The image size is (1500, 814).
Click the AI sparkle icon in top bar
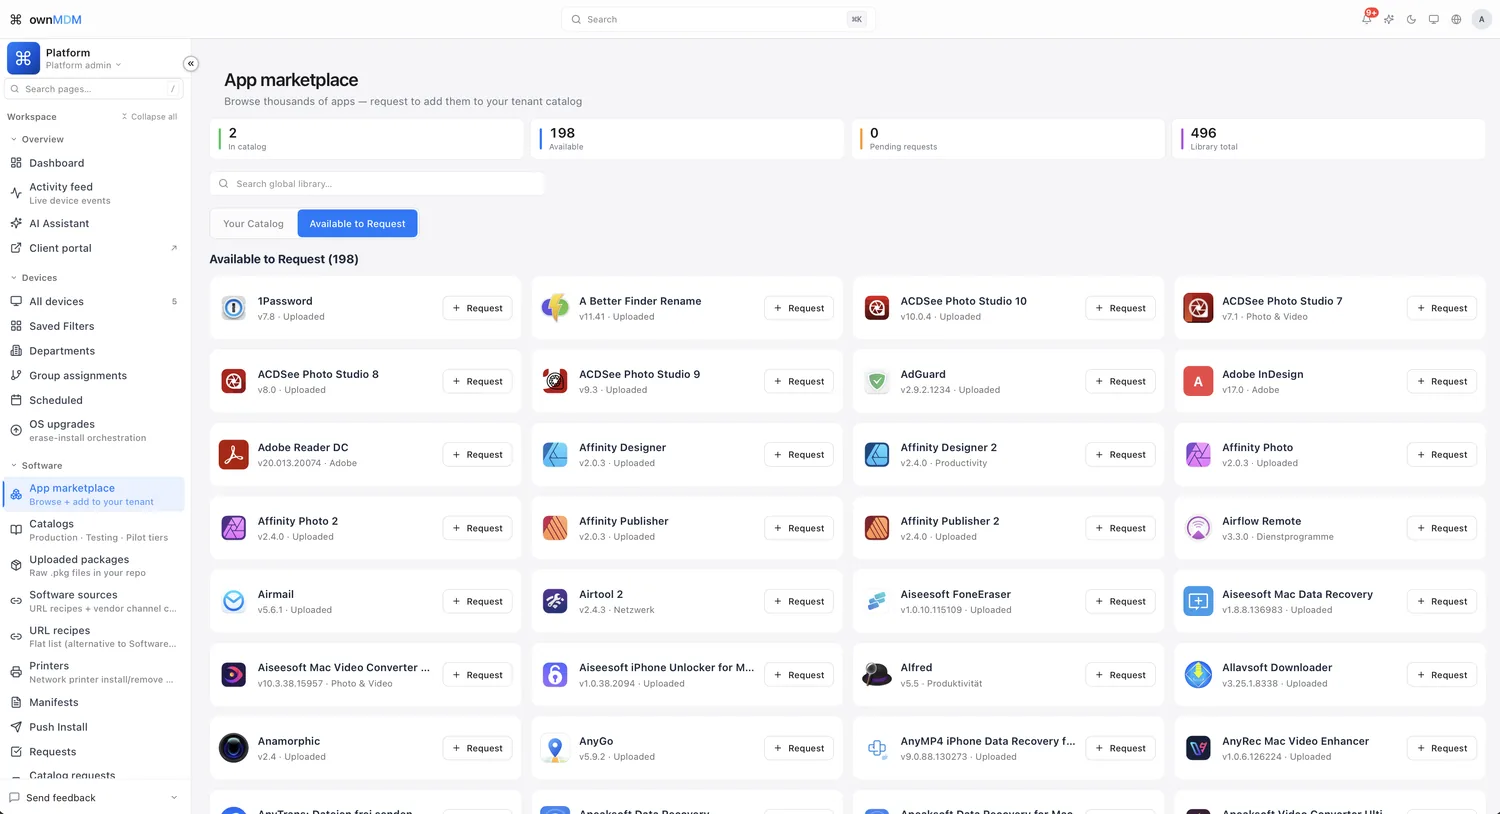[x=1389, y=19]
